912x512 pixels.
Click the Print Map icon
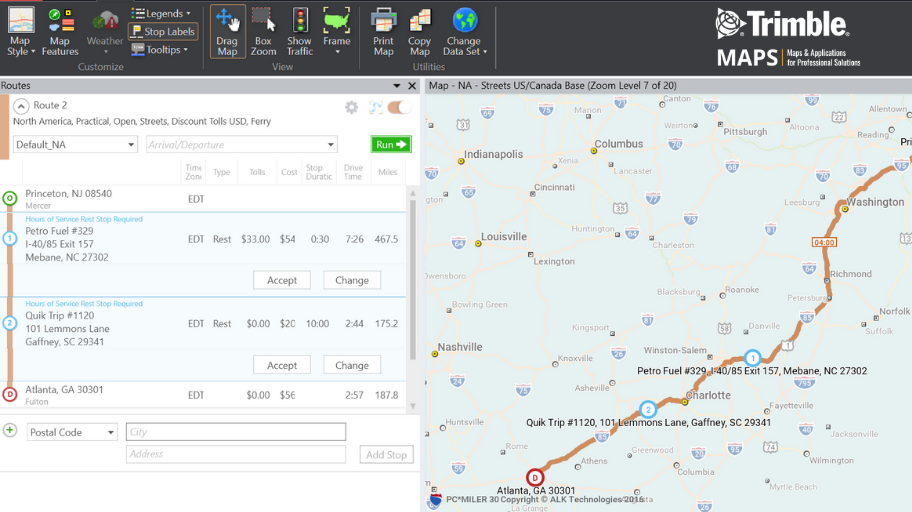(383, 31)
